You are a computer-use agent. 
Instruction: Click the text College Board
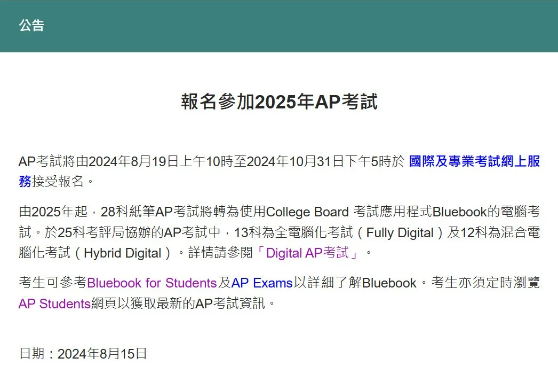click(307, 212)
